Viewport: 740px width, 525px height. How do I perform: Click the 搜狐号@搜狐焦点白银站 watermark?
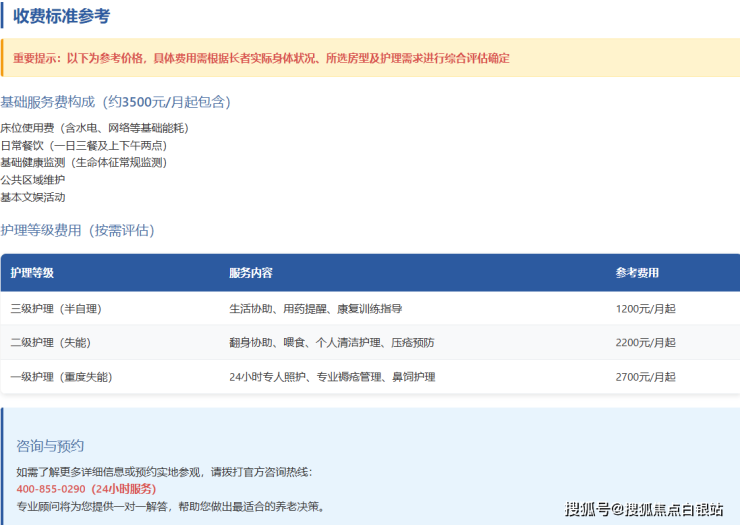(x=644, y=510)
